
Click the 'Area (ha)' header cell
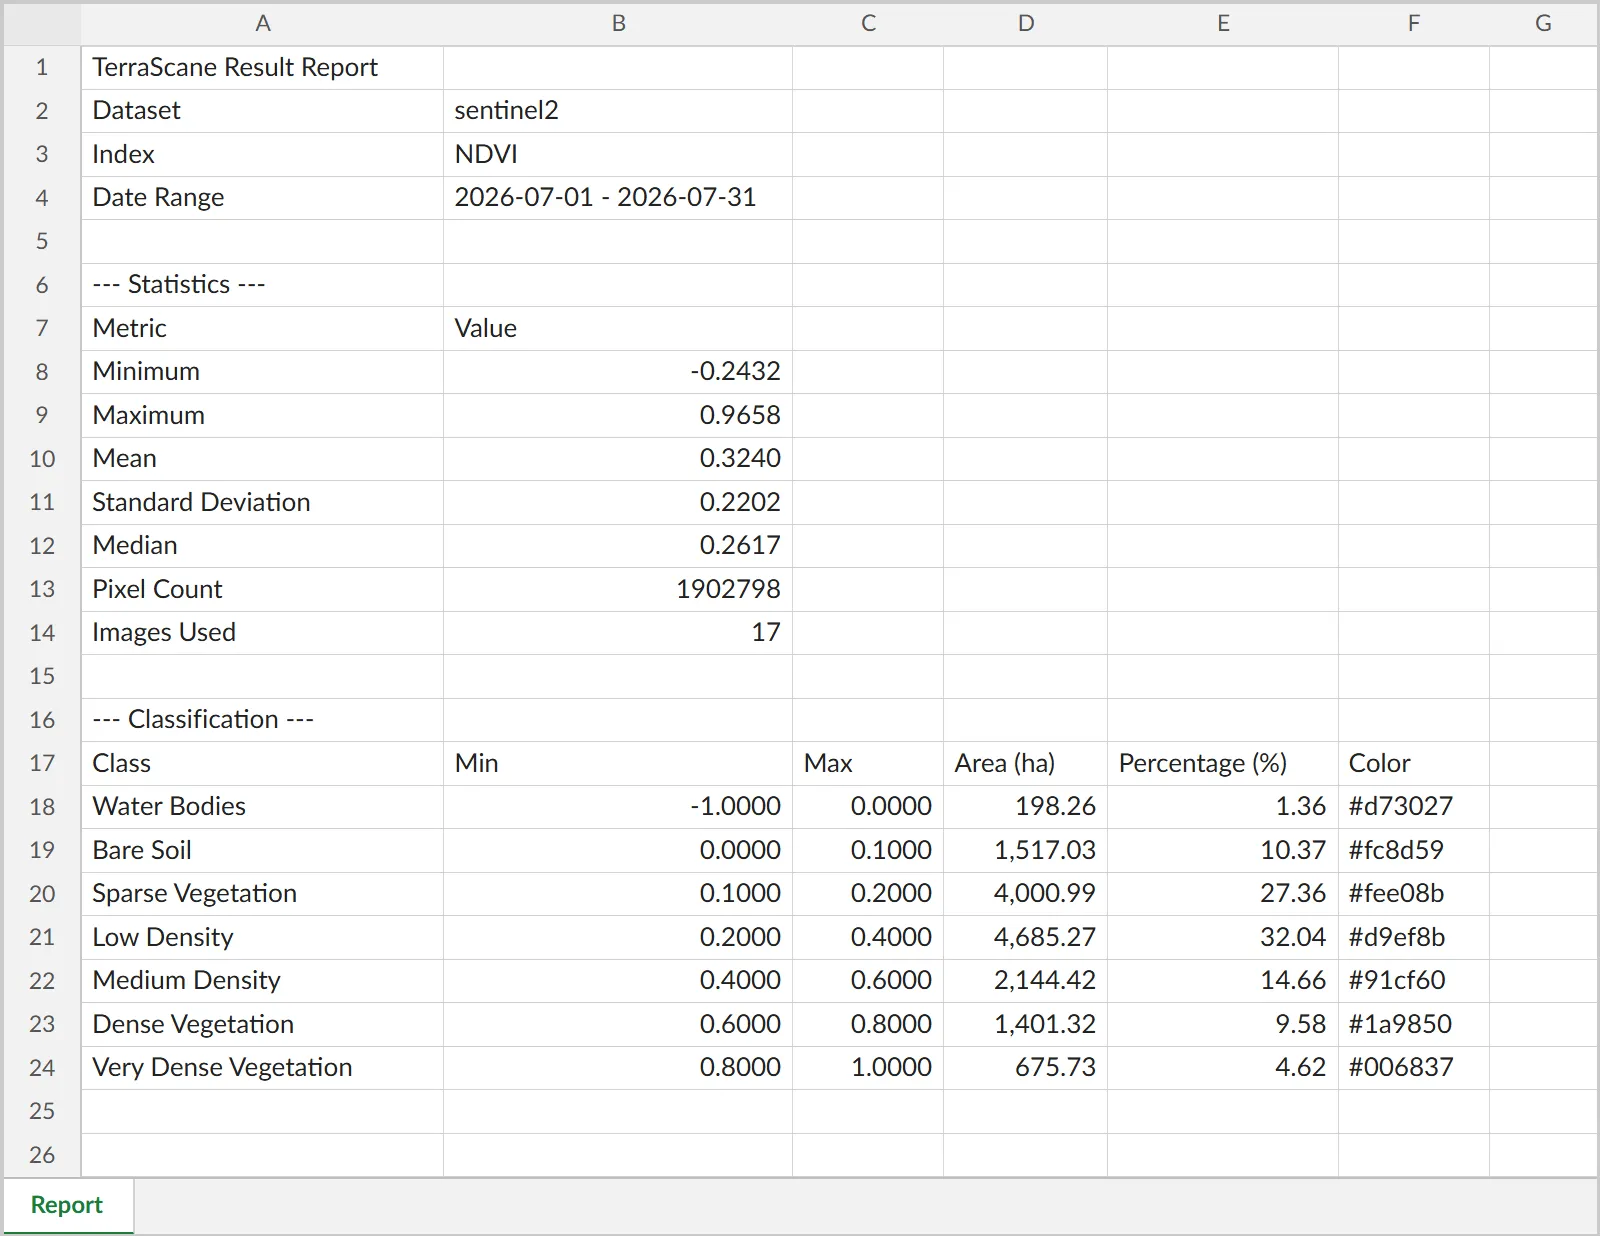pyautogui.click(x=1025, y=763)
